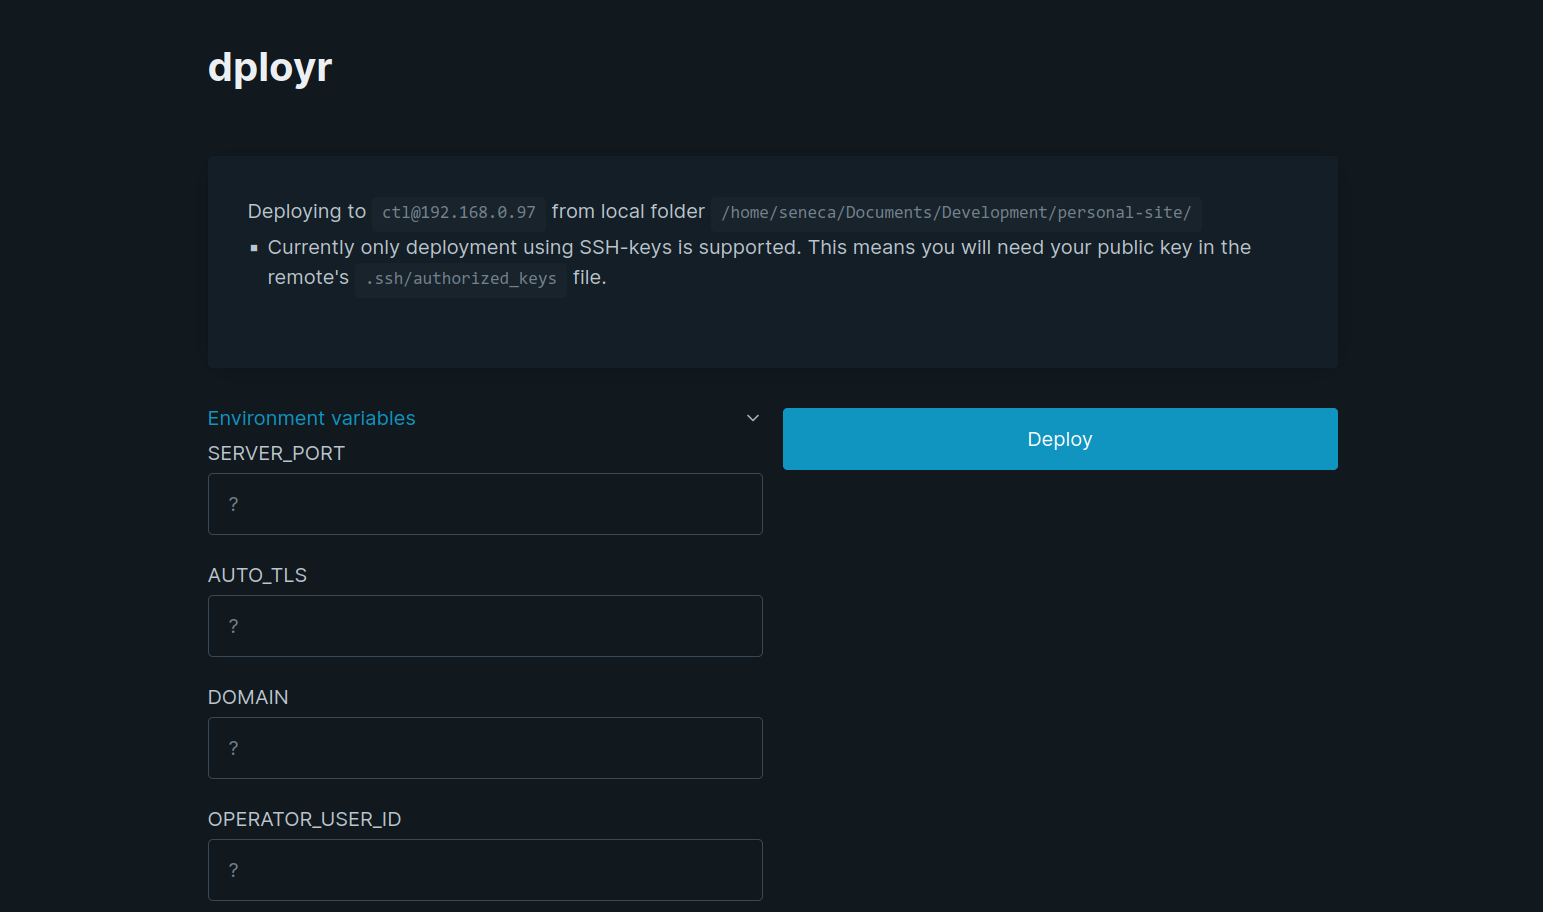Click the SERVER_PORT label
Screen dimensions: 1543x912
276,453
